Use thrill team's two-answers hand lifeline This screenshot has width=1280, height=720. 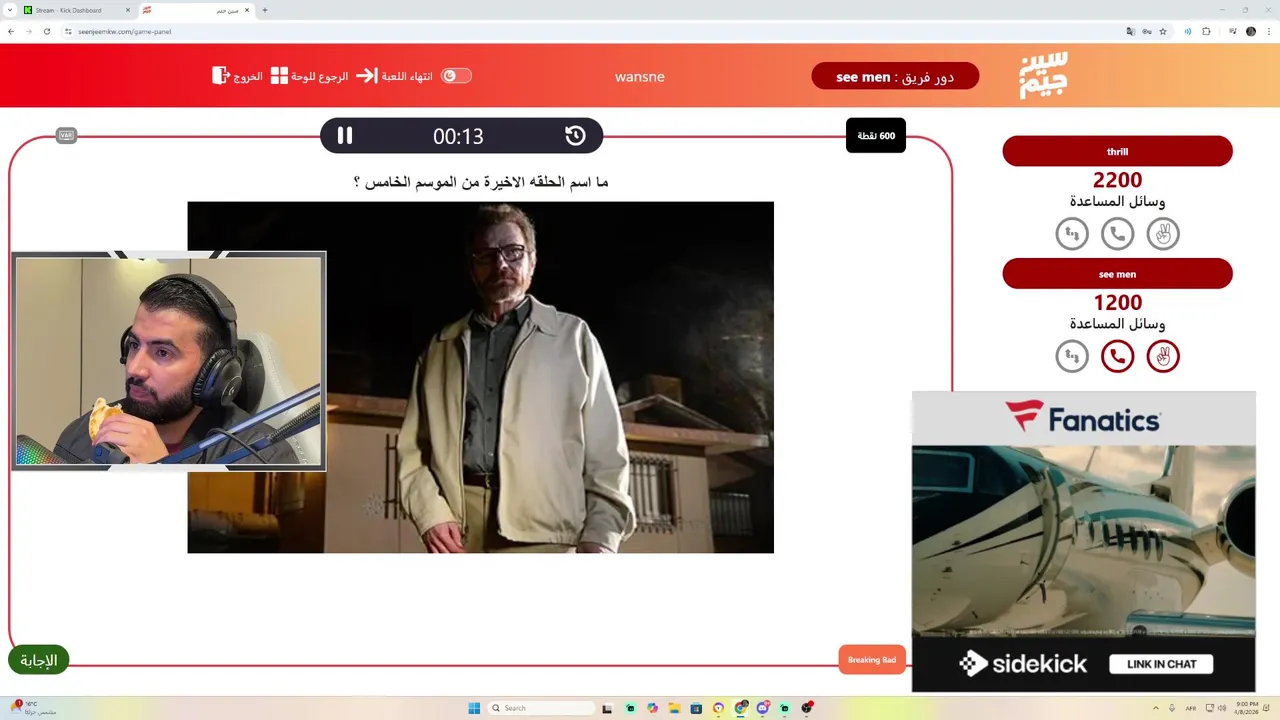pos(1163,234)
